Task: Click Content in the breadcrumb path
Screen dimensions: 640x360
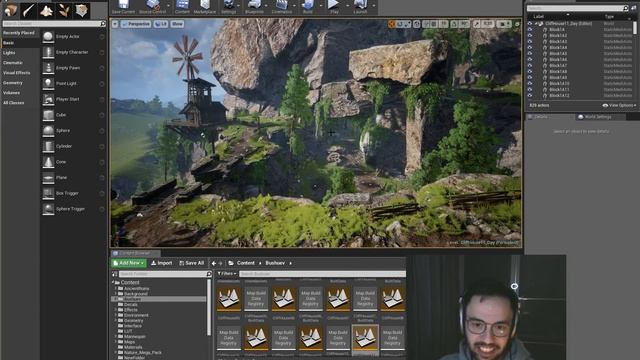Action: click(245, 263)
